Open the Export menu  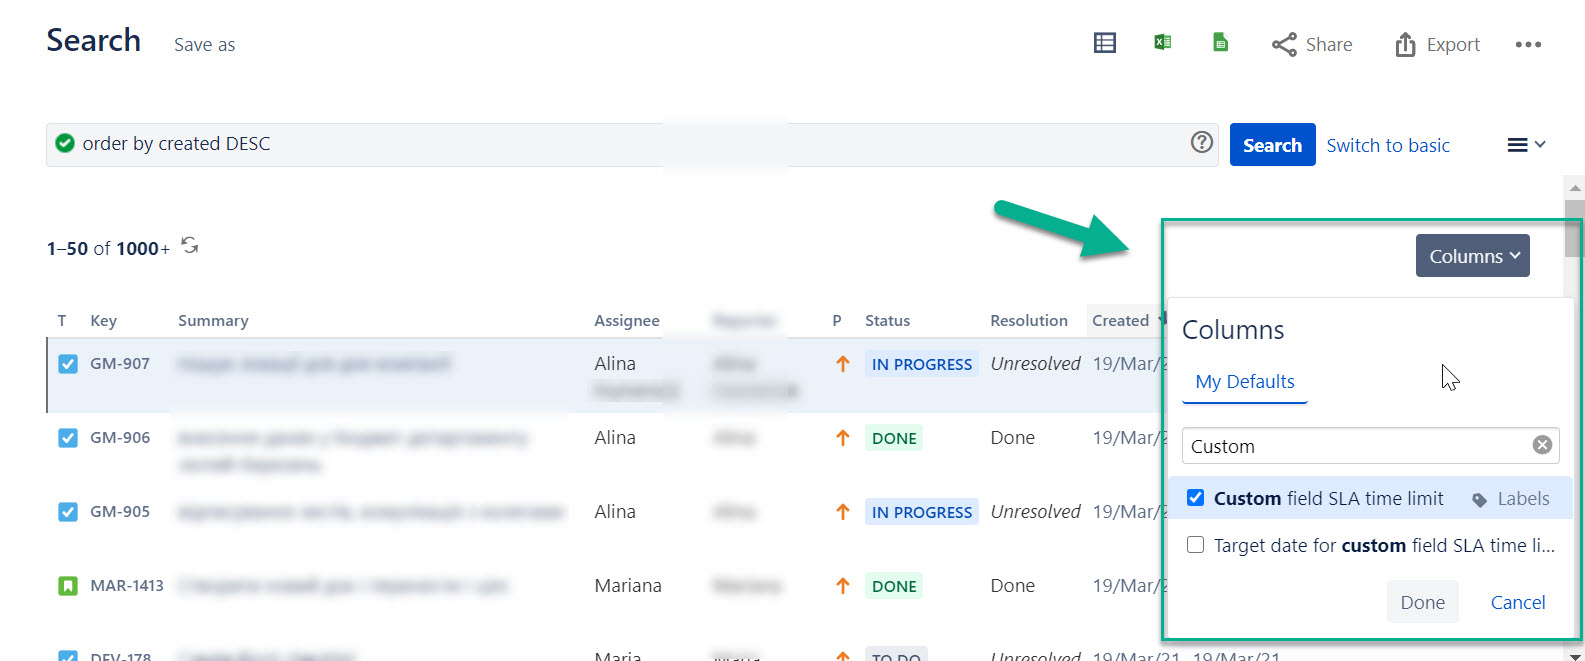[x=1437, y=45]
